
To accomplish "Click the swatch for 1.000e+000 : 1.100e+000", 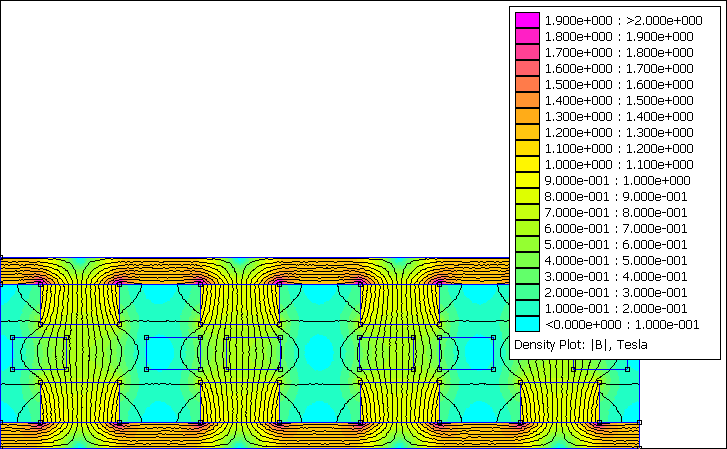I will (527, 164).
